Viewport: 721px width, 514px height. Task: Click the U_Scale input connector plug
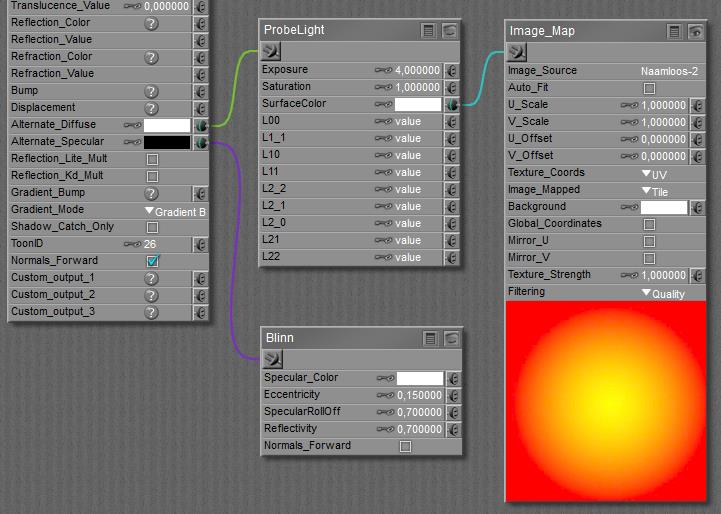tap(698, 105)
